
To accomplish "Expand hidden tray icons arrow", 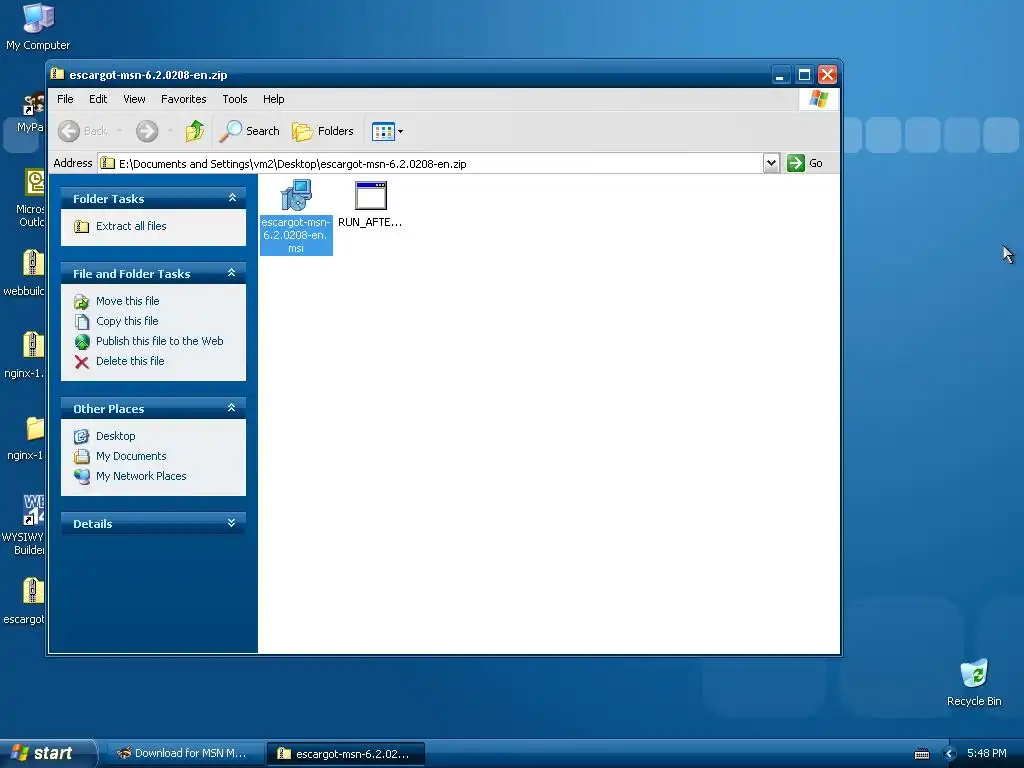I will pyautogui.click(x=950, y=754).
